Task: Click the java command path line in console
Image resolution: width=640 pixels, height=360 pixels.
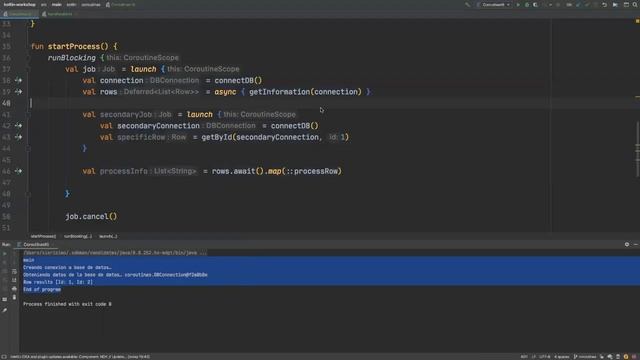Action: pos(115,253)
